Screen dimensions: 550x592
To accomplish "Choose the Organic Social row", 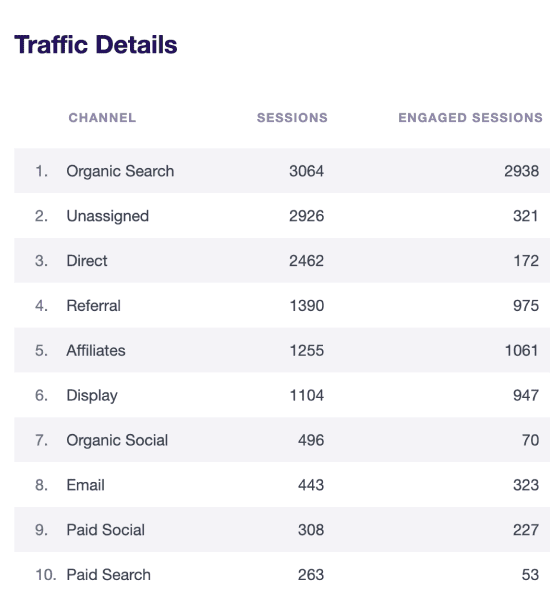I will pos(282,440).
